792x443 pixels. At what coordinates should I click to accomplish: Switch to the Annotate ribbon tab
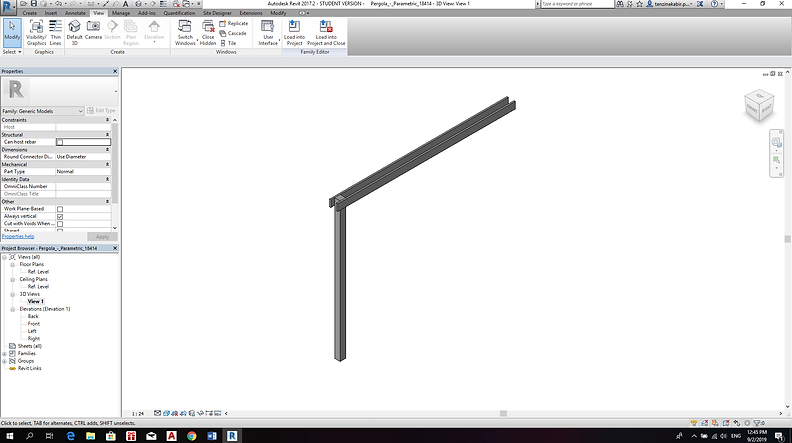[x=75, y=13]
